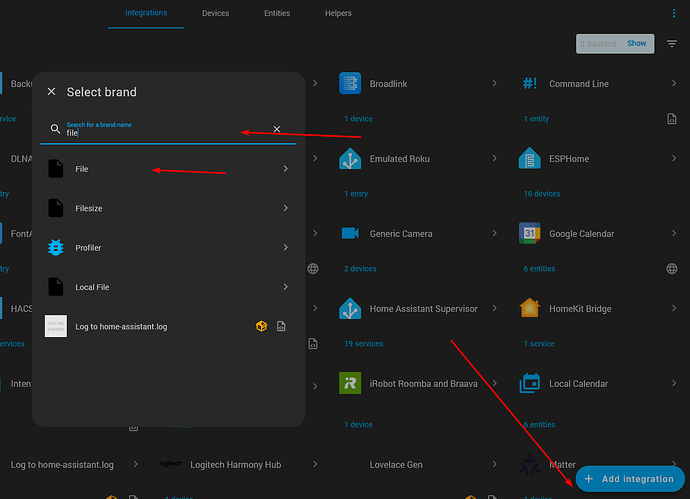Open the Helpers tab
Viewport: 690px width, 499px height.
(338, 13)
